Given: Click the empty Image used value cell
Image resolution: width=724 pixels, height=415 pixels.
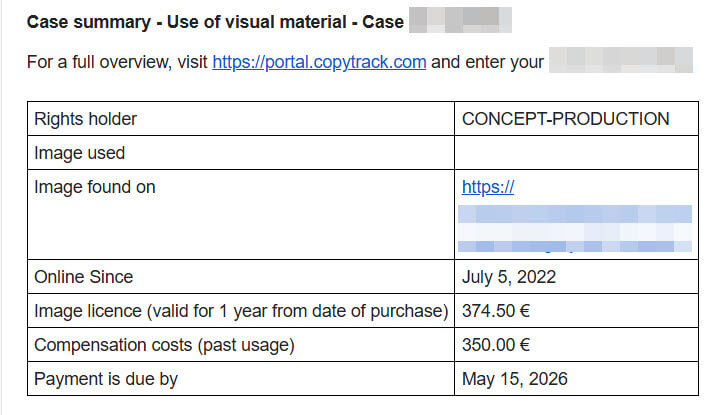Looking at the screenshot, I should click(576, 153).
